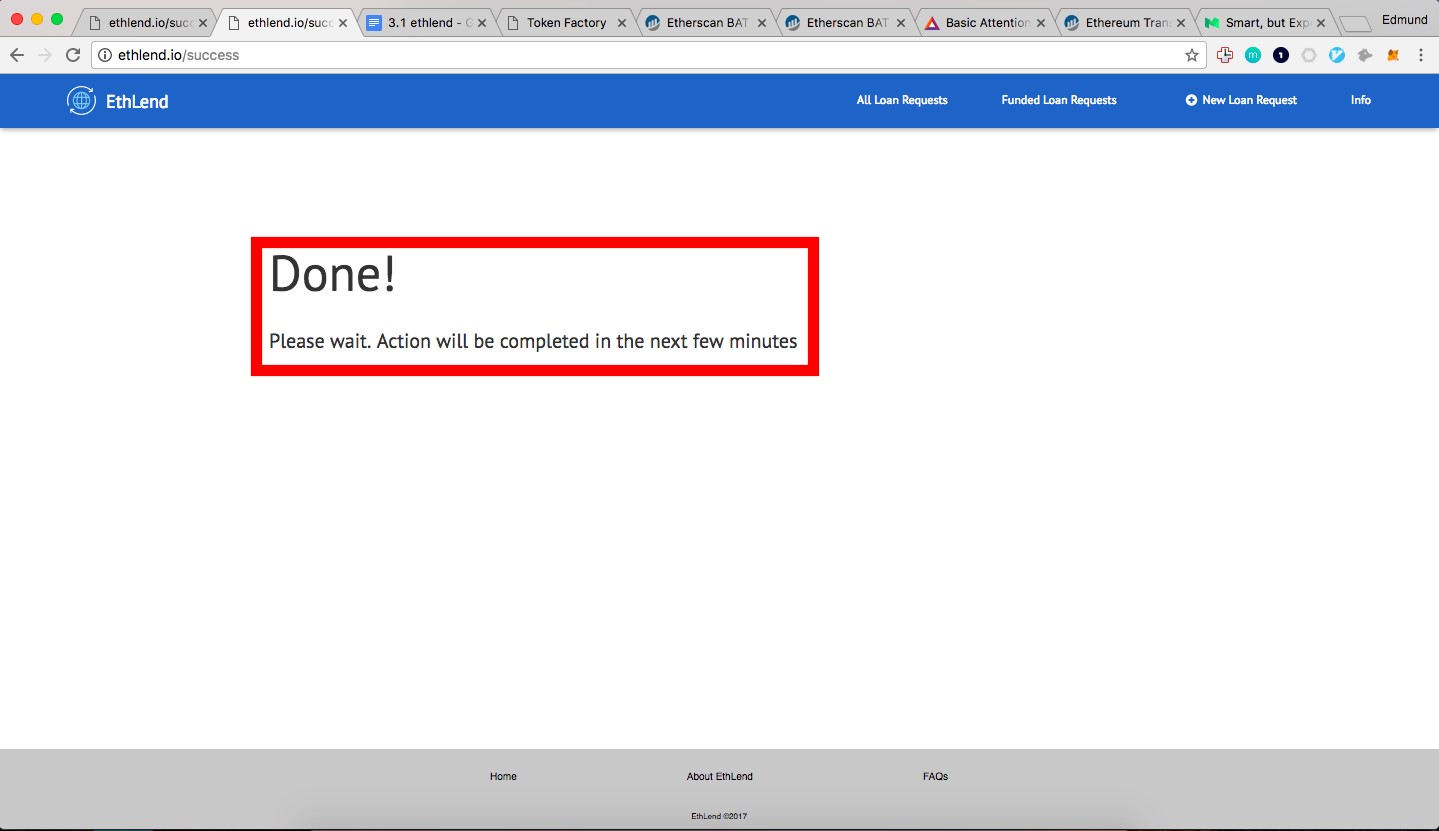Switch to the Ethereum Transaction tab
The image size is (1439, 831).
click(x=1126, y=23)
